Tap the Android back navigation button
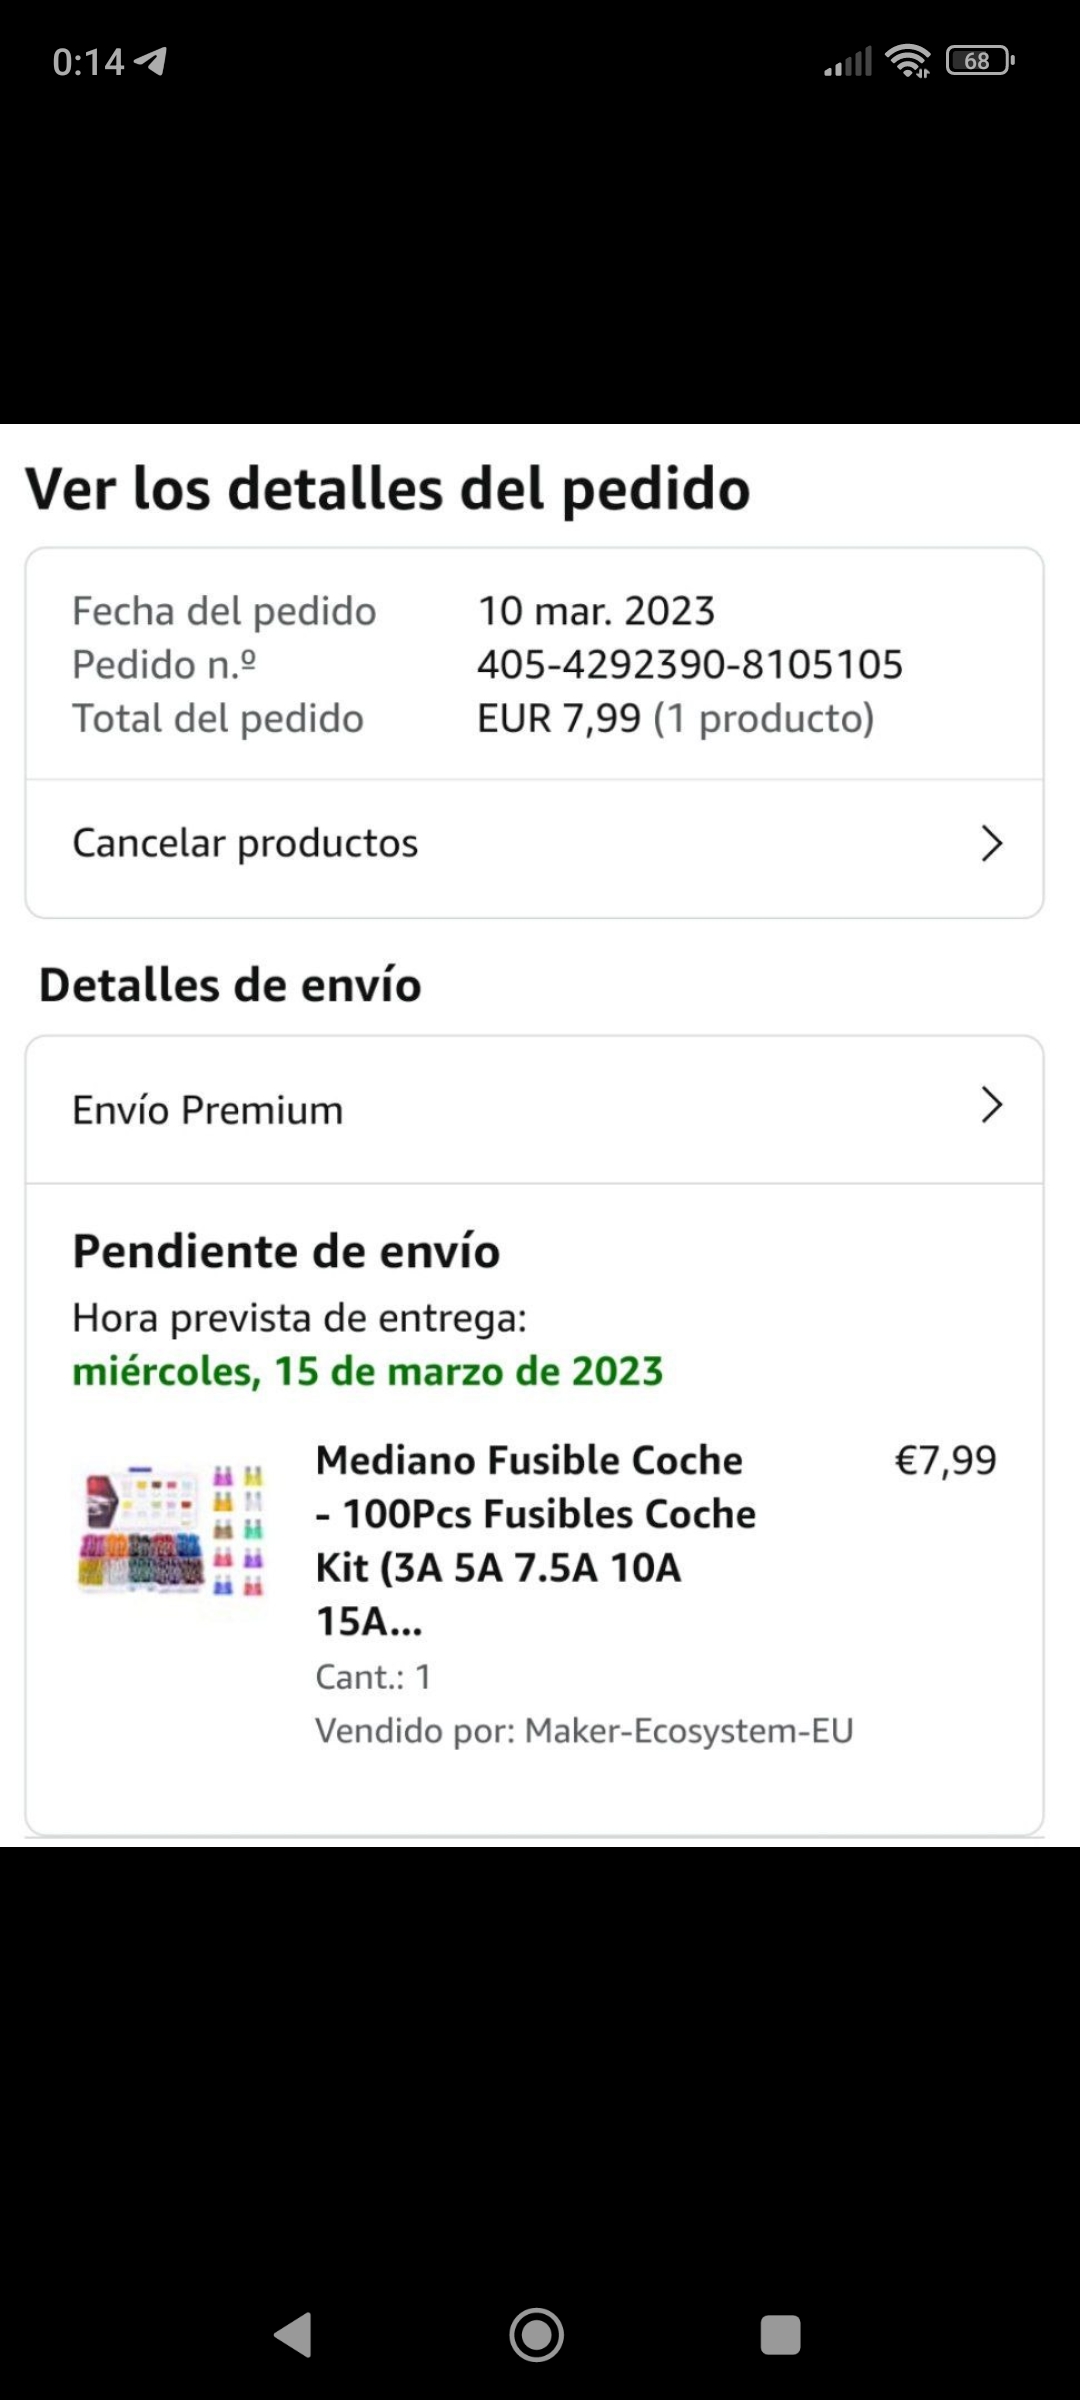Image resolution: width=1080 pixels, height=2400 pixels. 293,2335
